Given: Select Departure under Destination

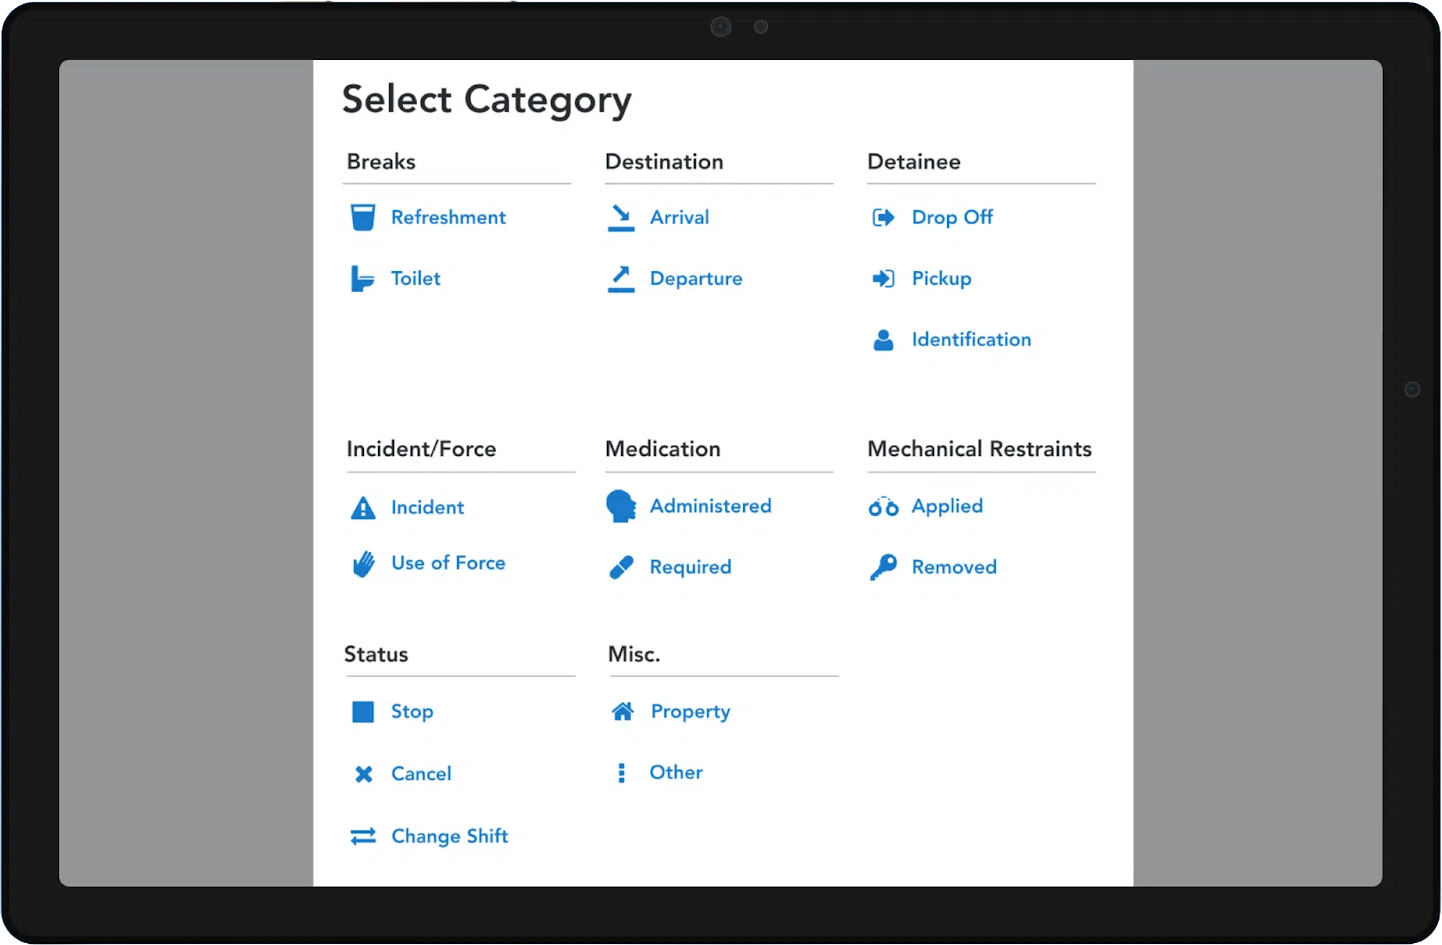Looking at the screenshot, I should point(696,279).
